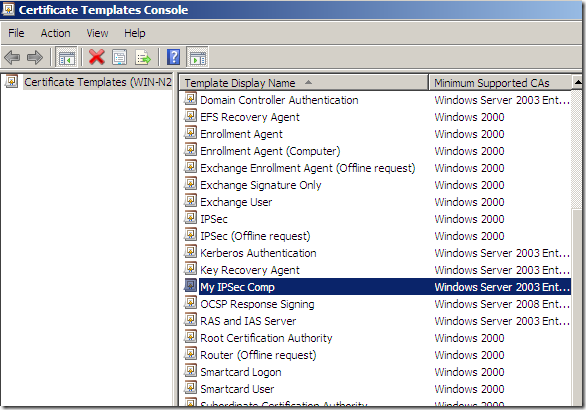Click the RAS and IAS Server icon
Image resolution: width=586 pixels, height=410 pixels.
click(190, 320)
